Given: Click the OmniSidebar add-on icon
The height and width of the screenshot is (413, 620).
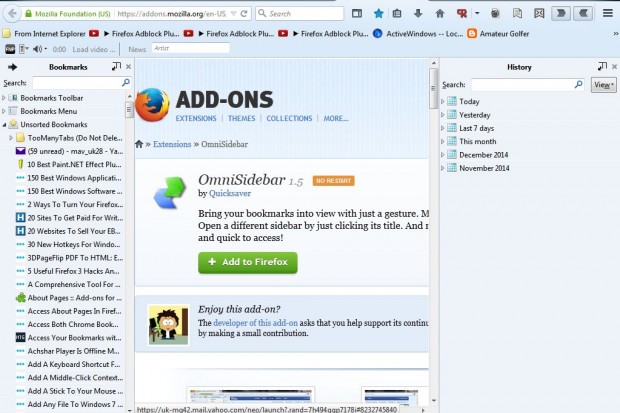Looking at the screenshot, I should pyautogui.click(x=170, y=193).
